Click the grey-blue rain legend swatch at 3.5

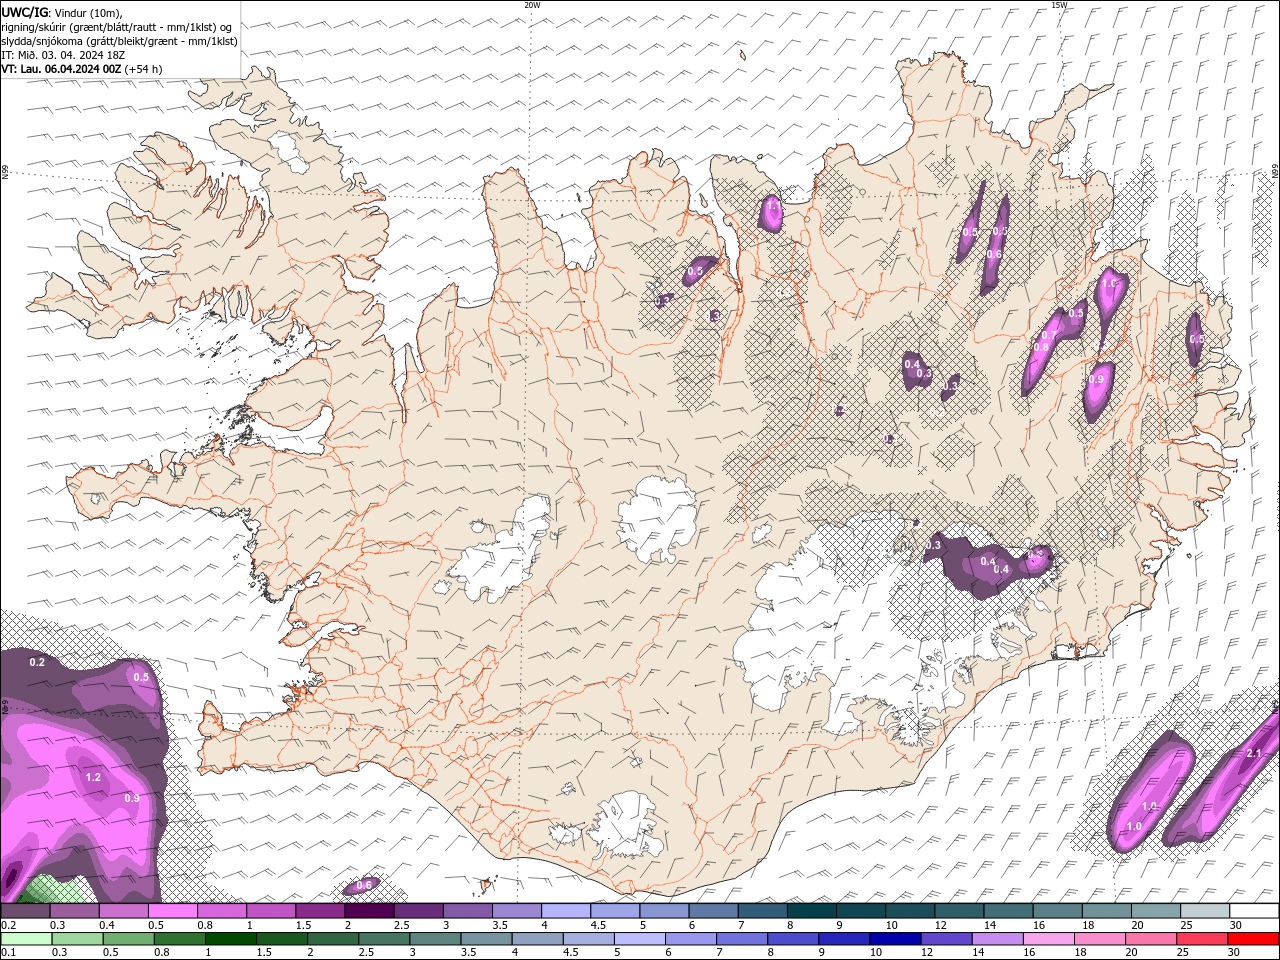coord(486,938)
